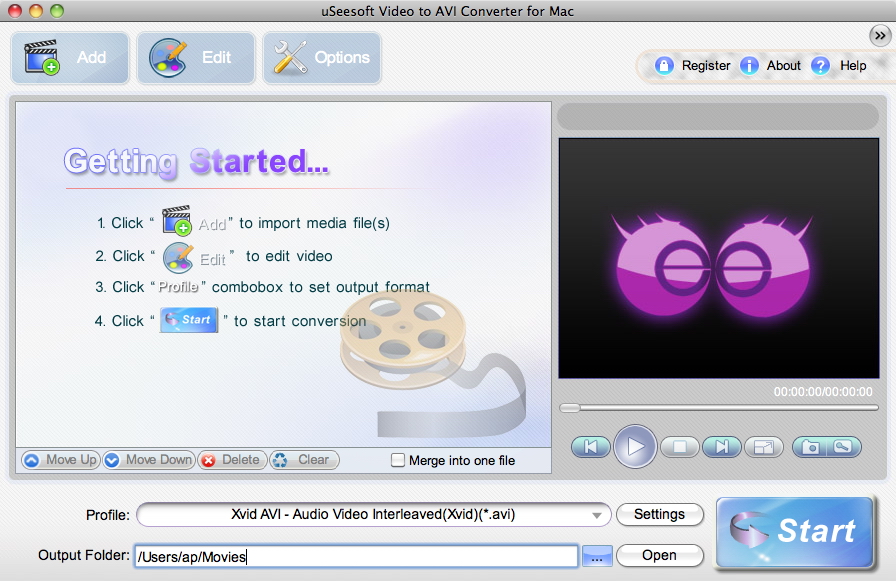Play the video preview
896x581 pixels.
click(635, 446)
